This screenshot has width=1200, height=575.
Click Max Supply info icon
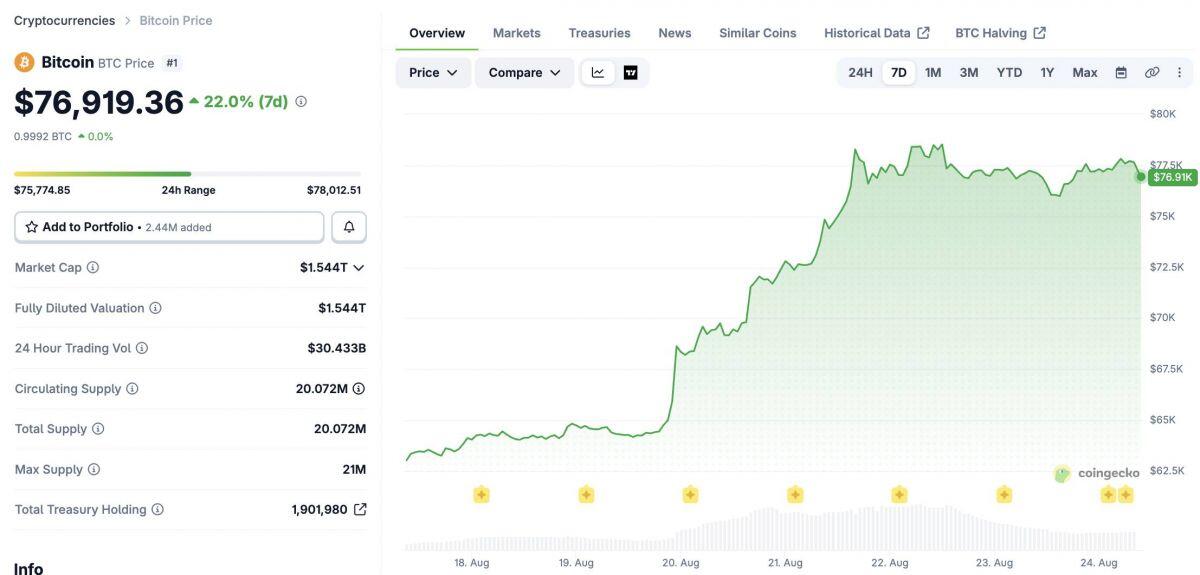pyautogui.click(x=93, y=469)
